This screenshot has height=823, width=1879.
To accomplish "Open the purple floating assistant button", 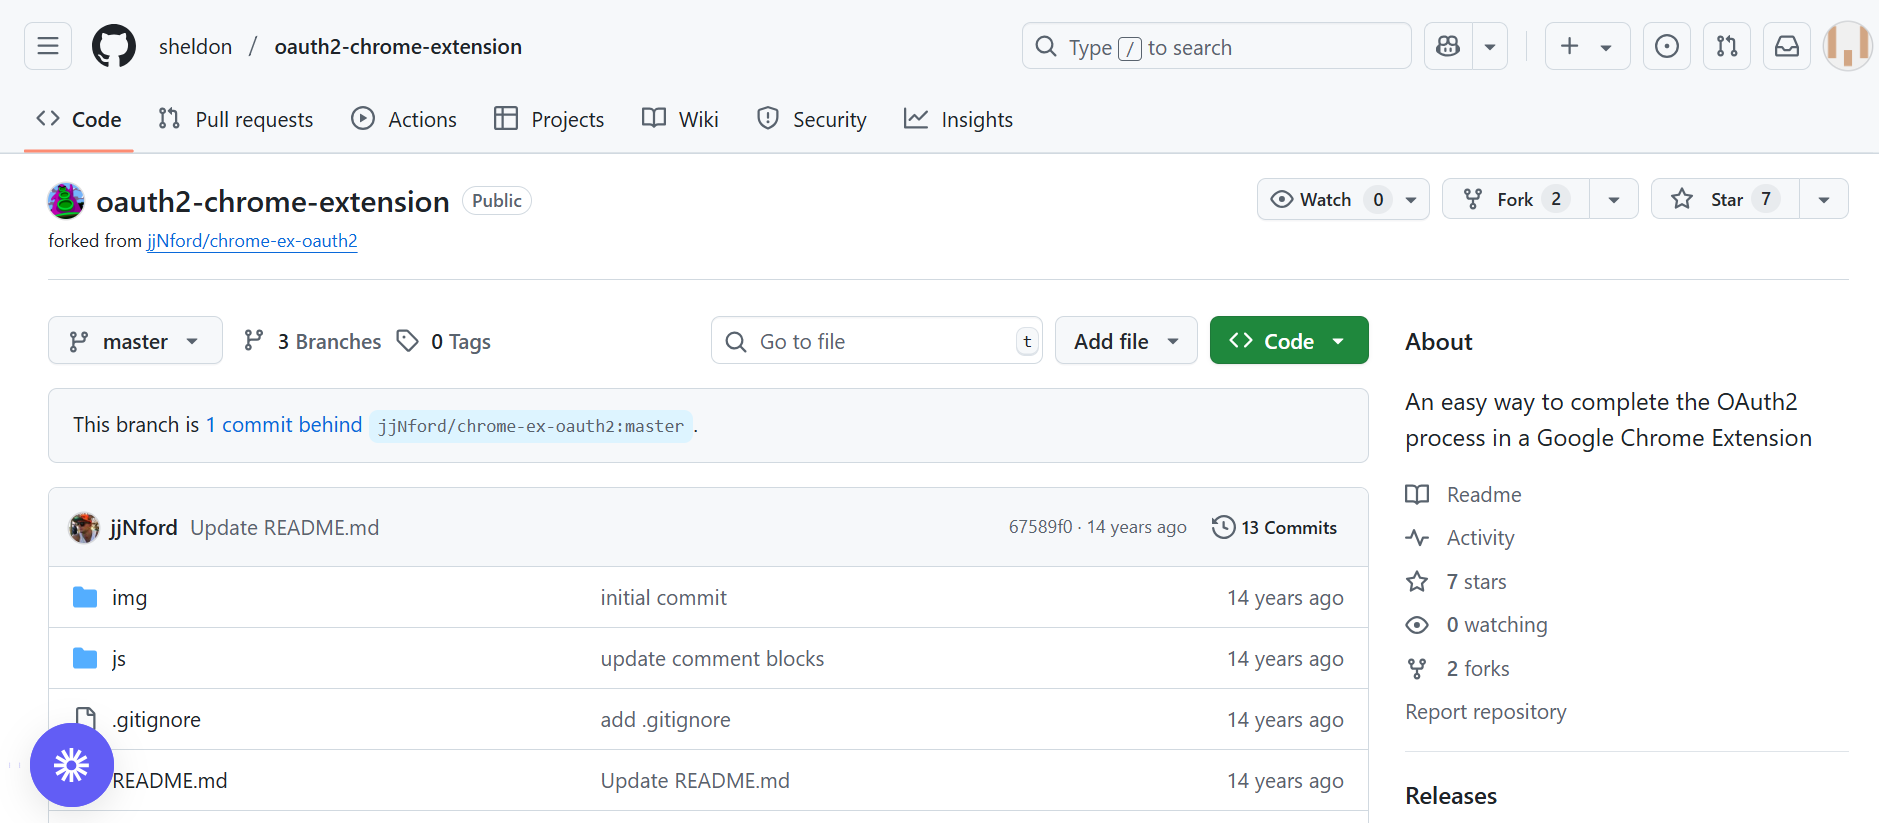I will (72, 765).
